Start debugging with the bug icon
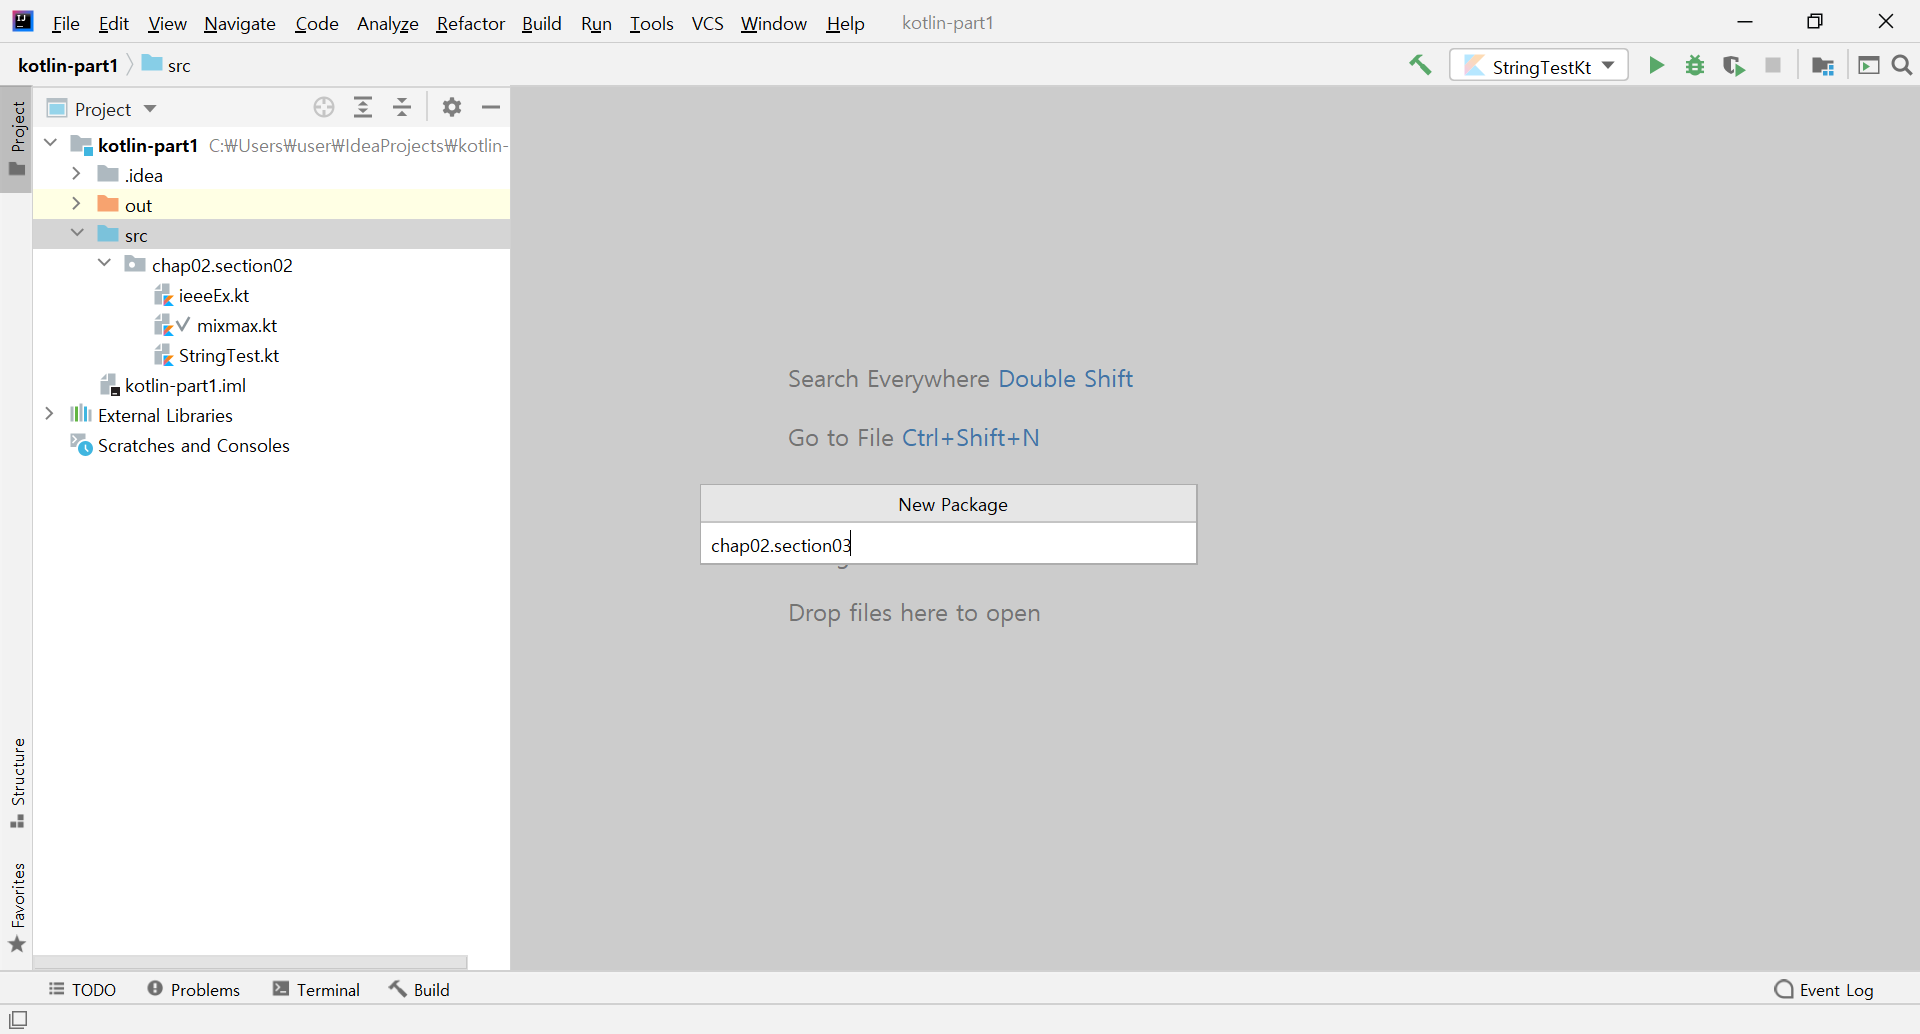Viewport: 1920px width, 1034px height. pyautogui.click(x=1695, y=66)
